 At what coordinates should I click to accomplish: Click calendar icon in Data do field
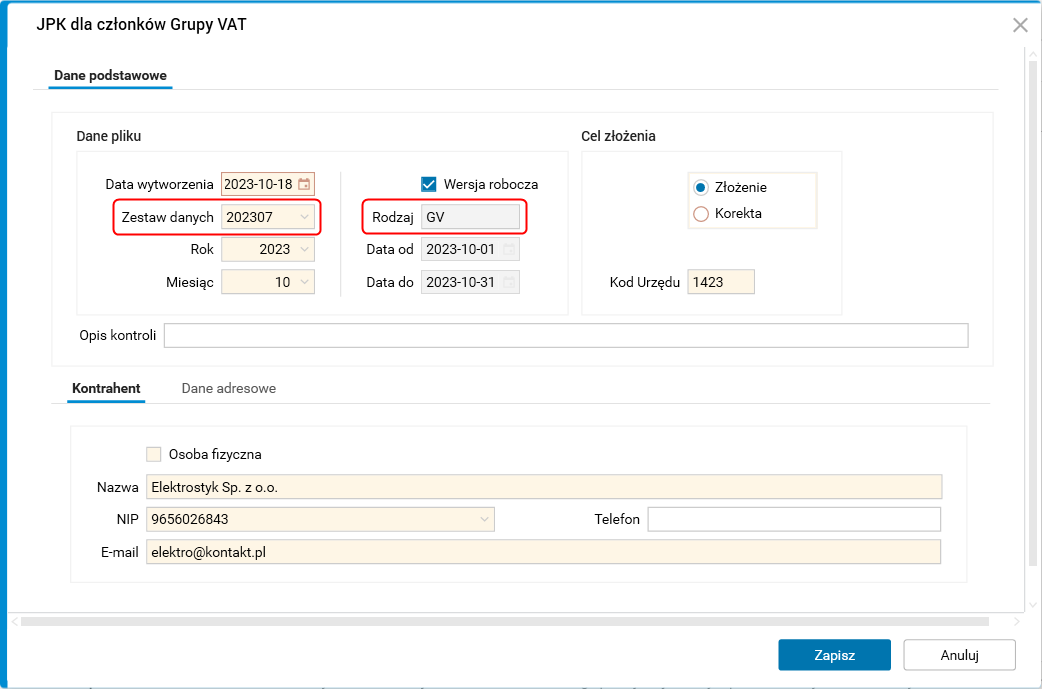pos(509,282)
